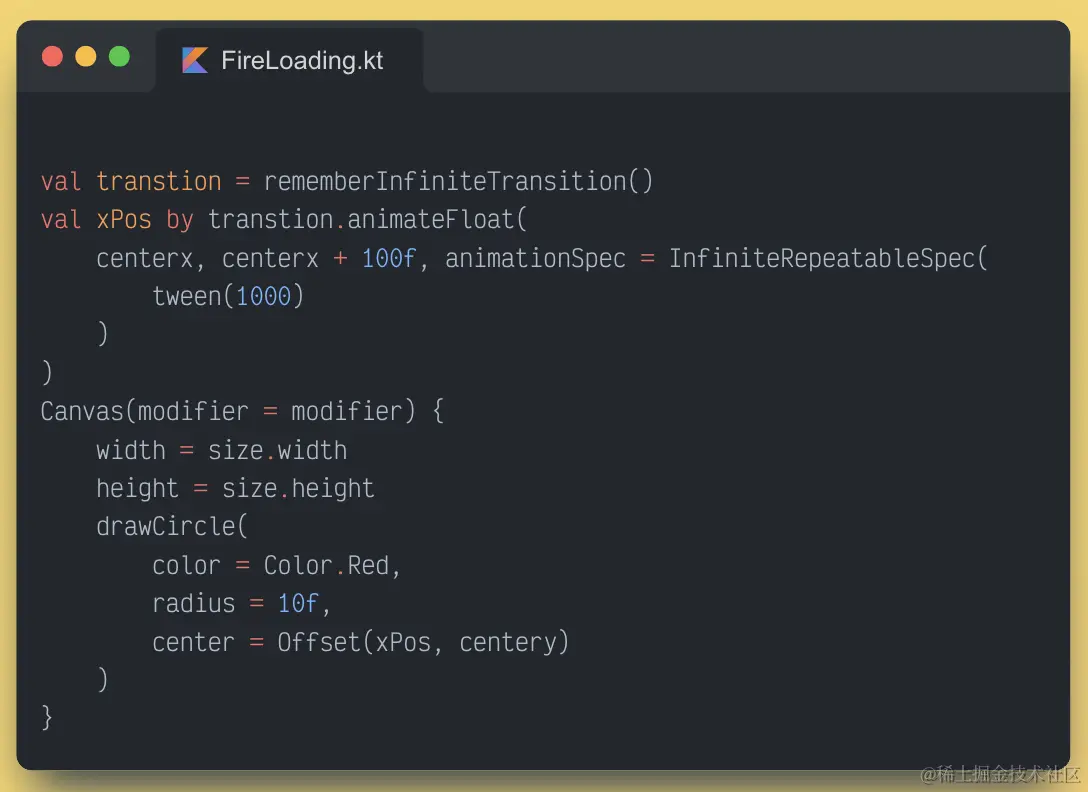The image size is (1088, 792).
Task: Click the 10f radius value
Action: pos(299,603)
